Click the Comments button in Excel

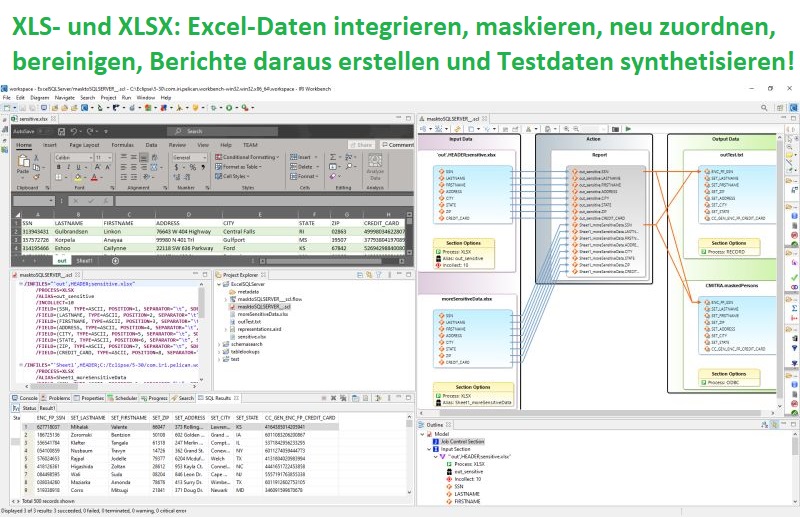[x=397, y=144]
